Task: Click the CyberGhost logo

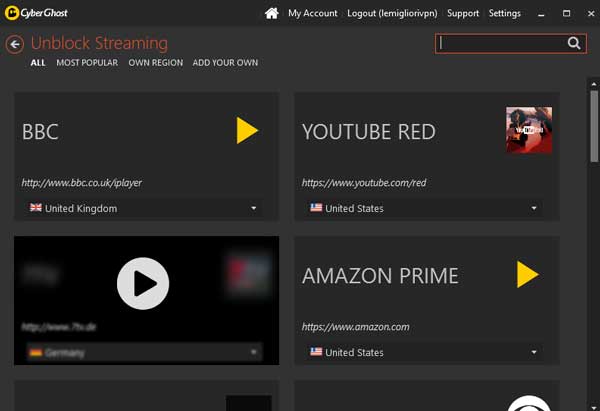Action: coord(36,13)
